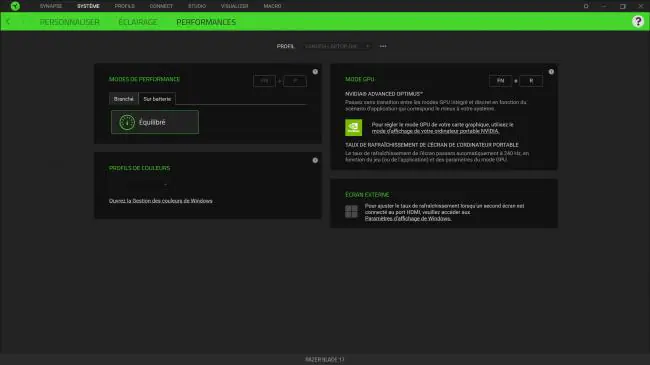
Task: Show info for Mode GPU
Action: coord(551,72)
